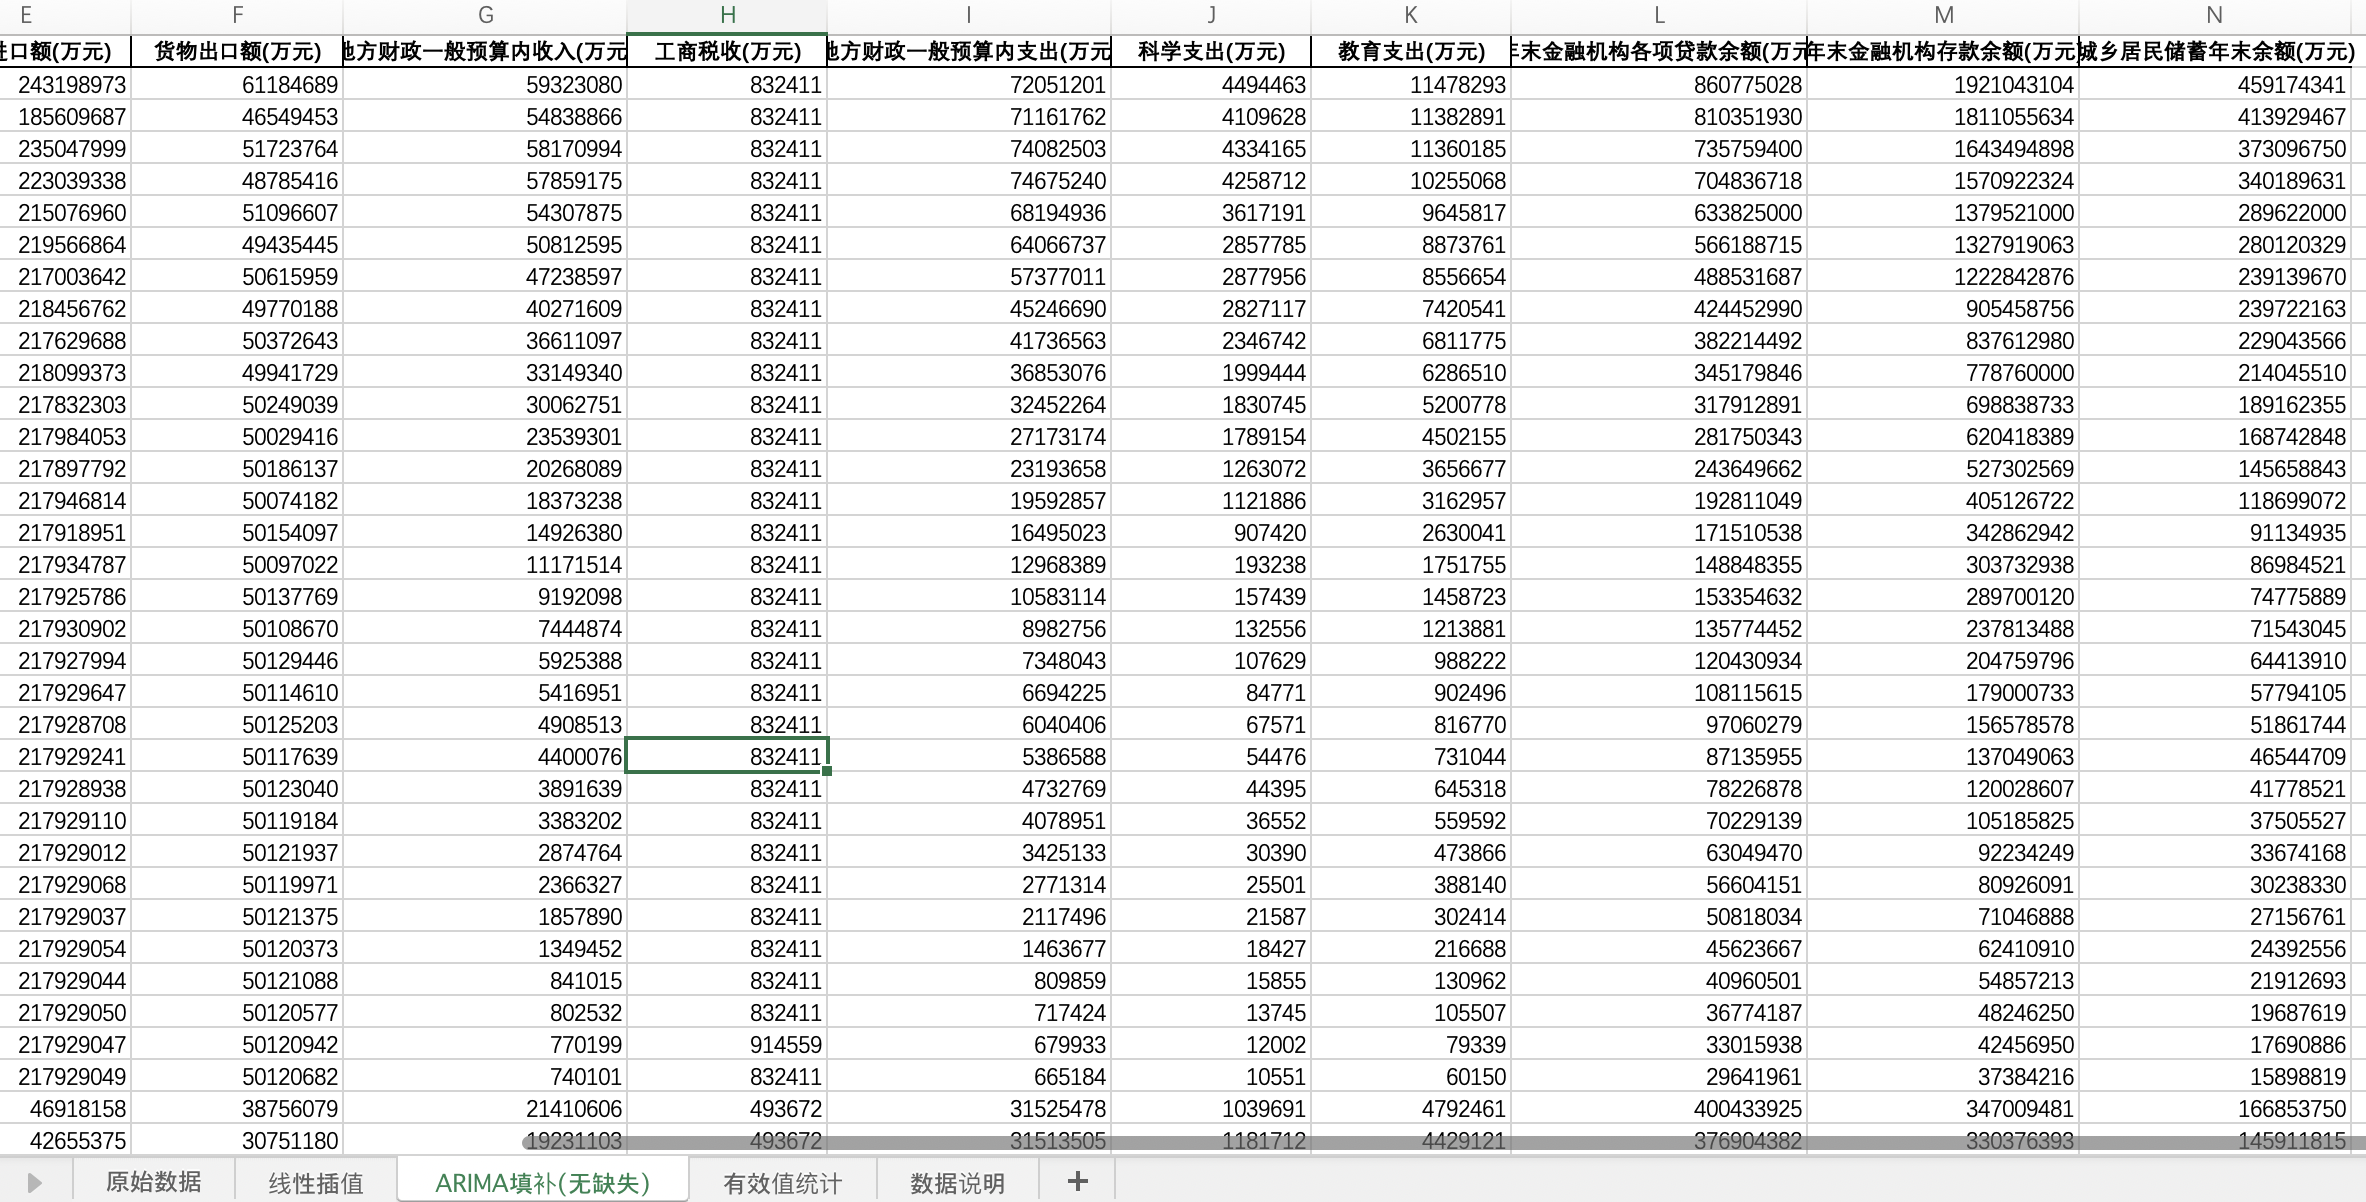Select column H header
This screenshot has height=1202, width=2366.
pos(727,15)
